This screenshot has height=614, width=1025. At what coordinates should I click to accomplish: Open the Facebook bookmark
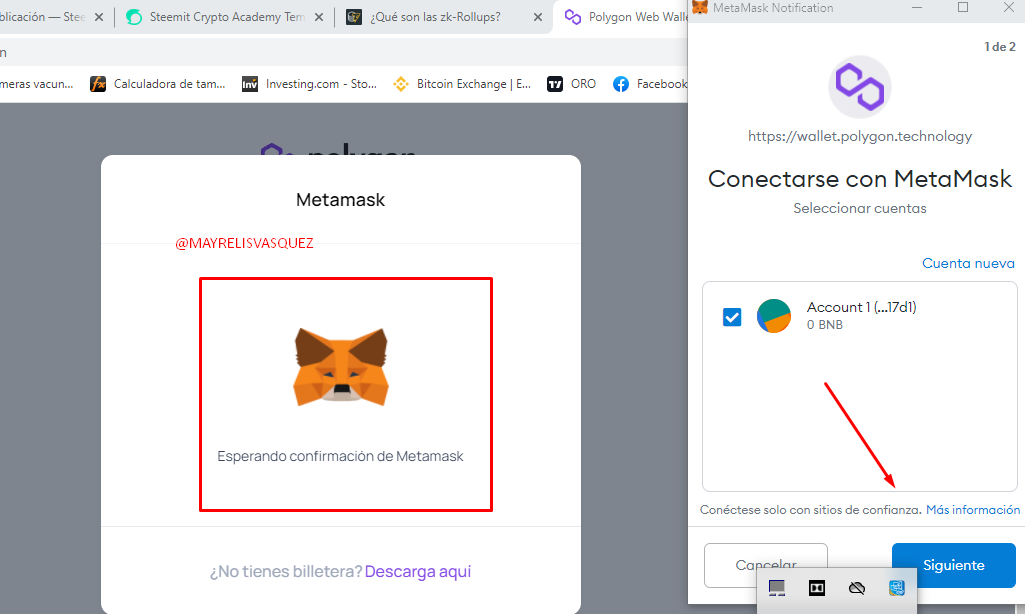(x=650, y=84)
